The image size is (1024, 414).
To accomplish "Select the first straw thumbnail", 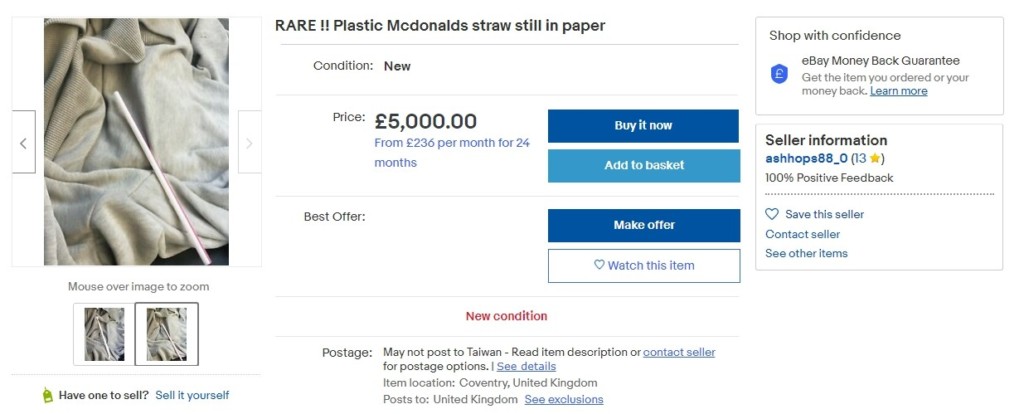I will 104,334.
